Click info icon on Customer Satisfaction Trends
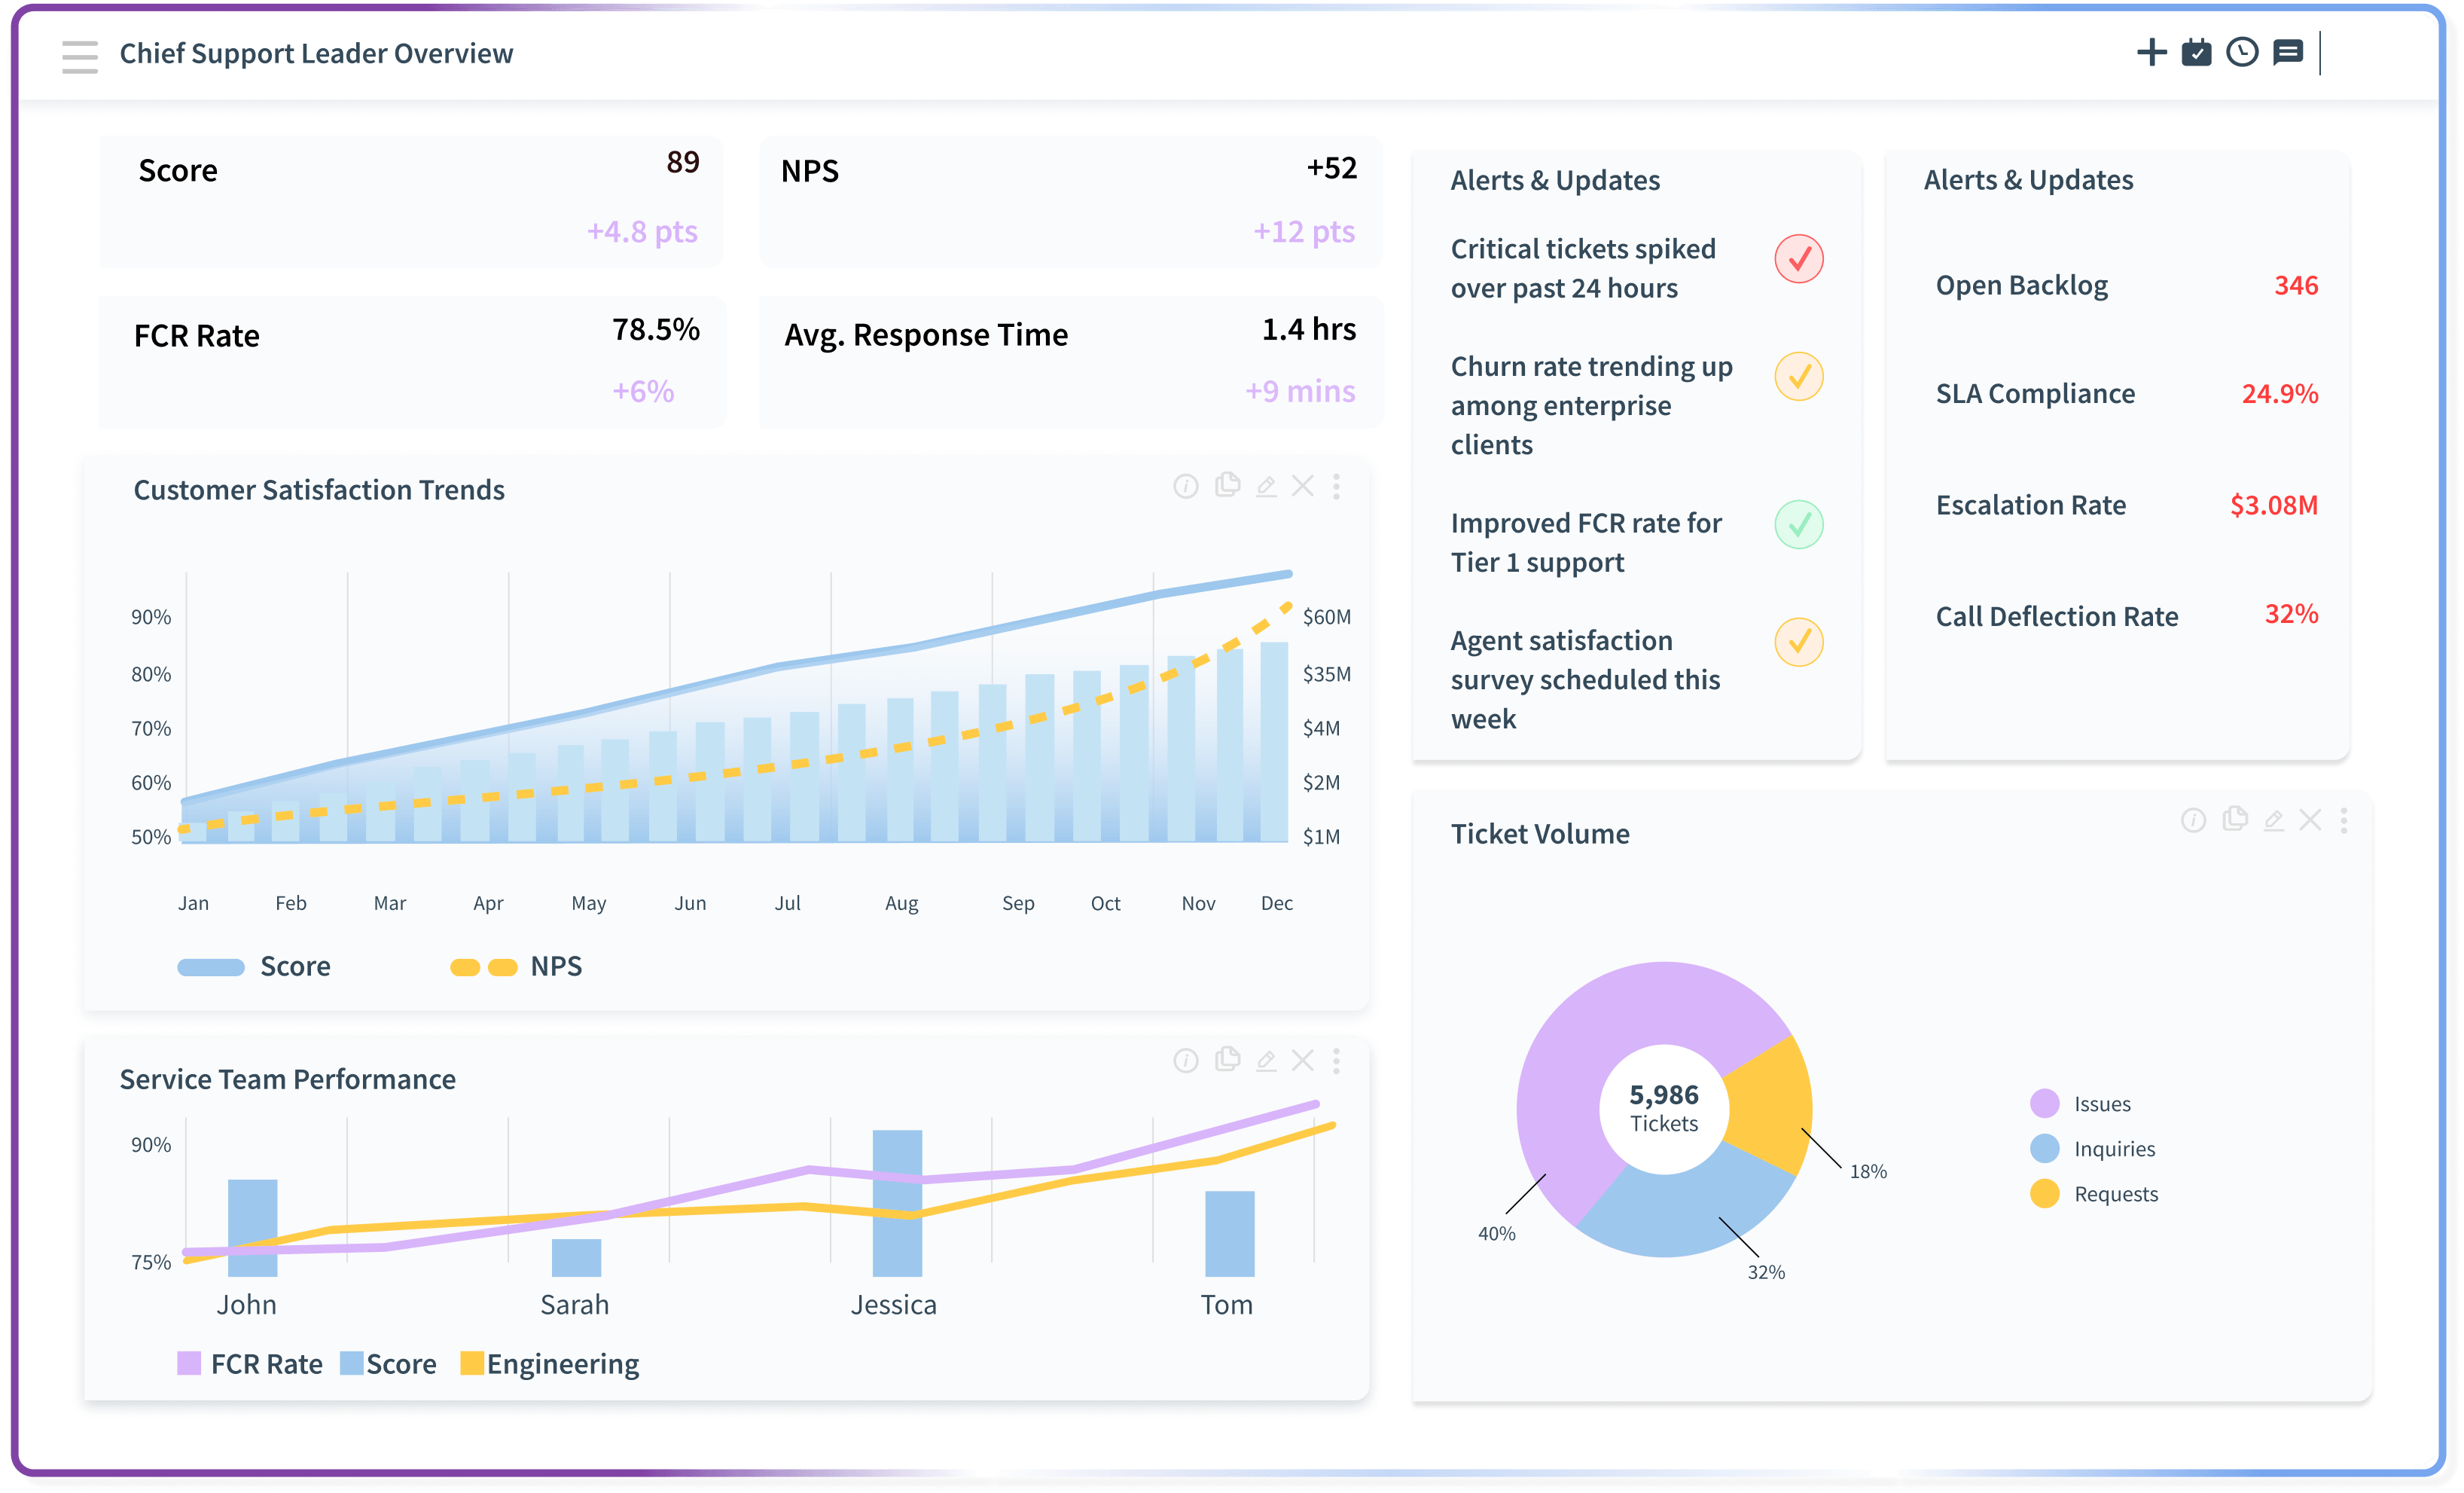This screenshot has width=2464, height=1493. [x=1186, y=486]
